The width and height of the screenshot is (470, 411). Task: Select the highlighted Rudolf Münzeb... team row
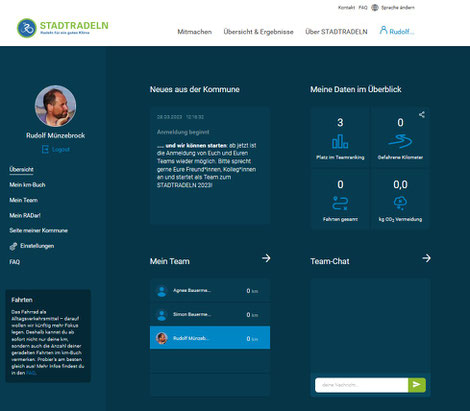(x=210, y=338)
